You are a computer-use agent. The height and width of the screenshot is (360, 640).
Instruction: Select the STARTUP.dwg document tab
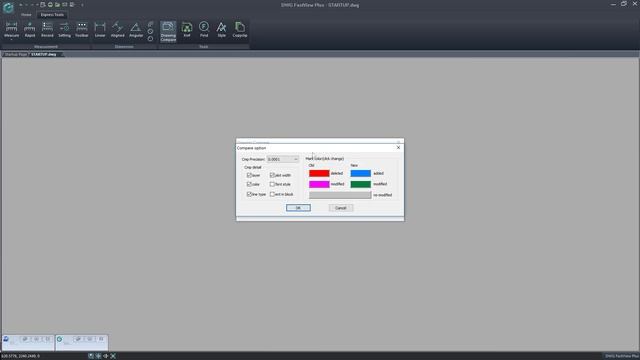tap(44, 54)
